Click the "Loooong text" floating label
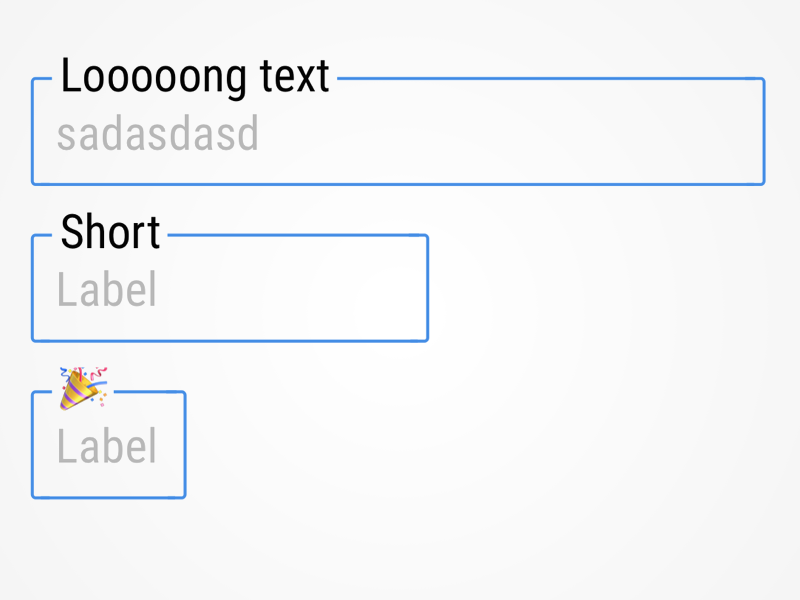The width and height of the screenshot is (800, 600). [x=195, y=77]
